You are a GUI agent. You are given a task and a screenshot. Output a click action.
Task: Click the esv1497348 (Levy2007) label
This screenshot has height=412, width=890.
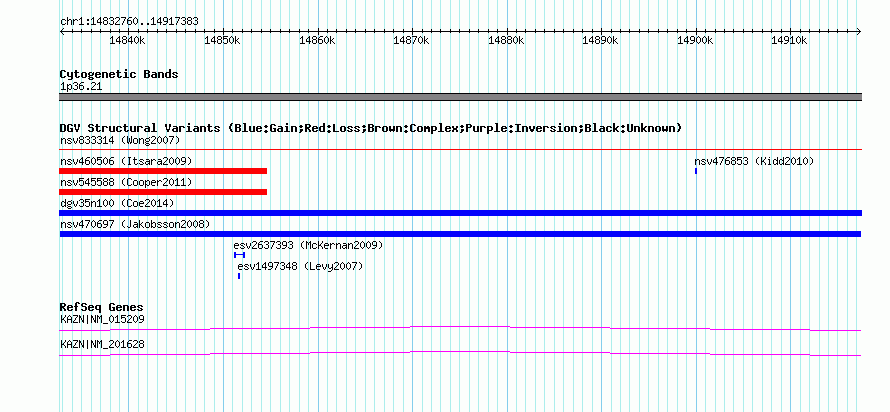(300, 267)
